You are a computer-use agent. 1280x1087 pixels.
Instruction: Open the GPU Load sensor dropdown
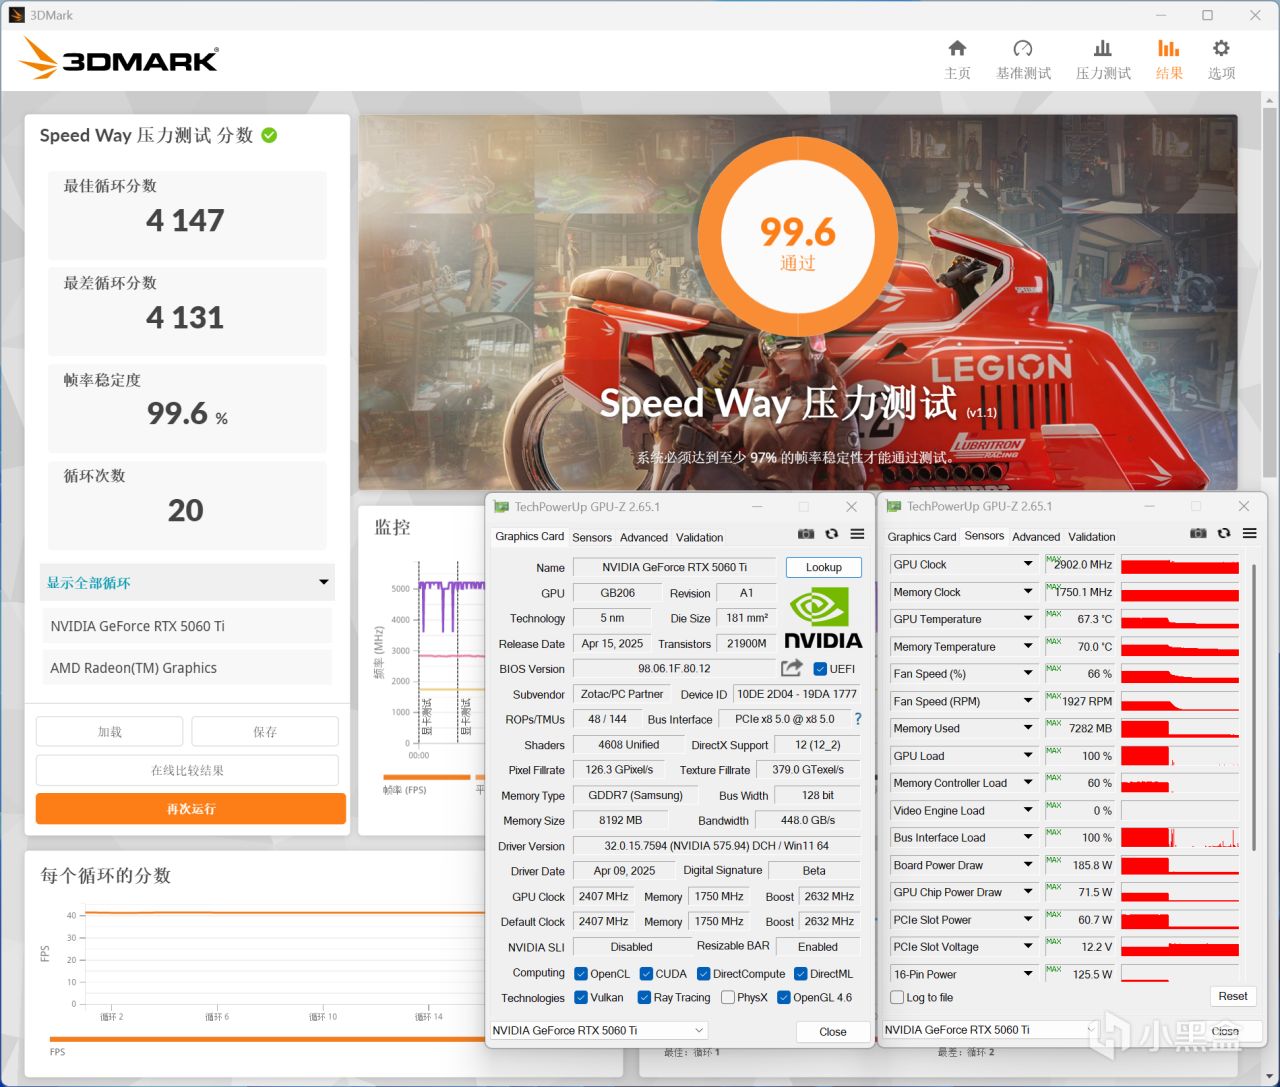[x=1027, y=756]
